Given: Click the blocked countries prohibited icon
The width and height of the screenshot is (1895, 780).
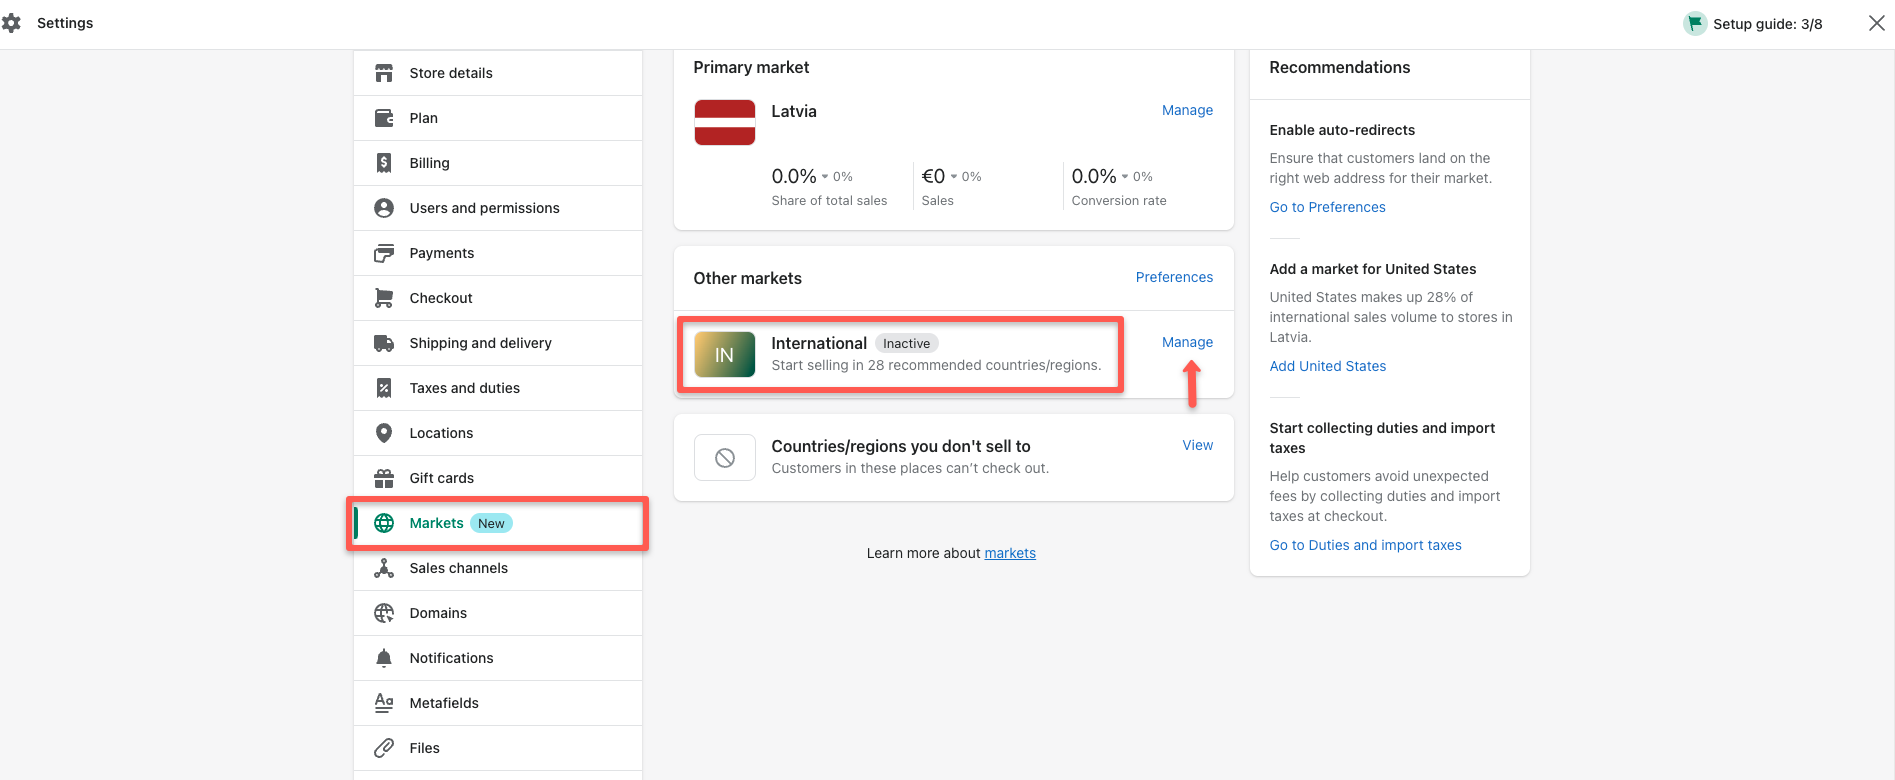Looking at the screenshot, I should point(725,458).
